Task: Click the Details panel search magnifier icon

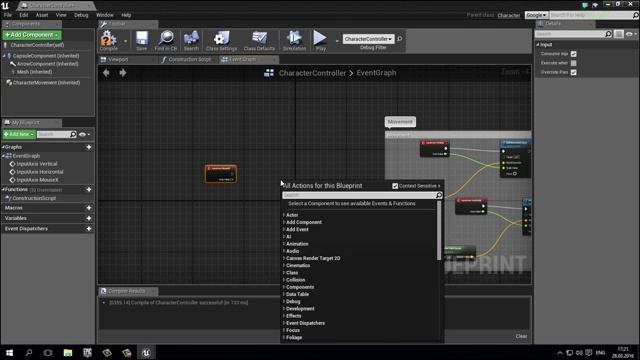Action: point(608,34)
